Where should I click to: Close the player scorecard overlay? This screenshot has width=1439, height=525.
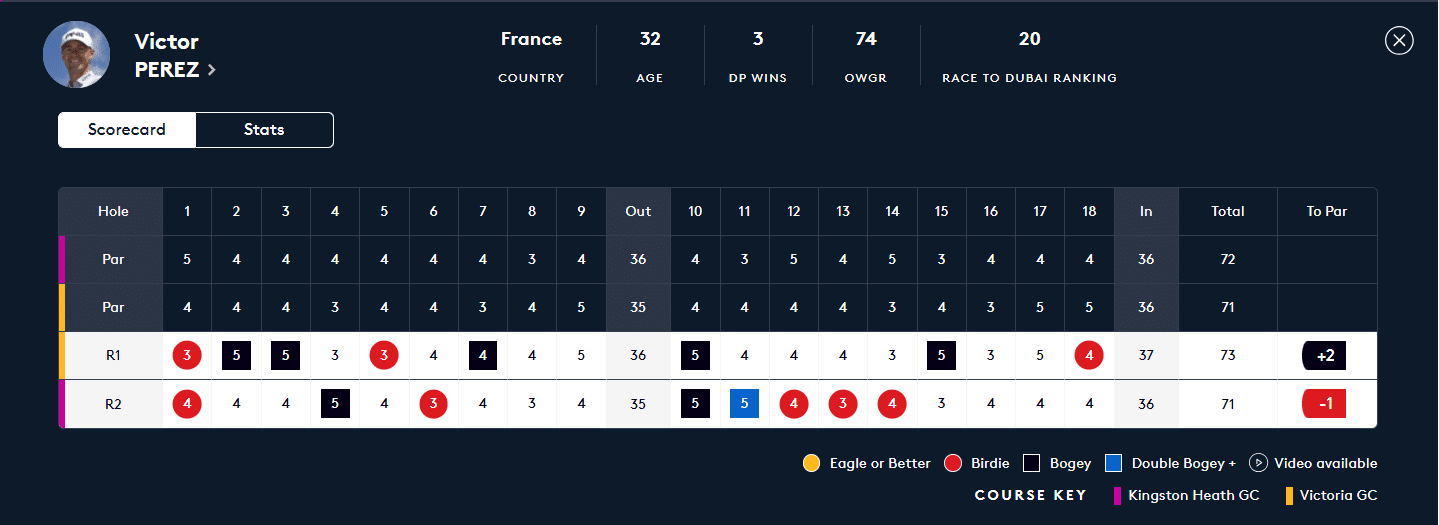pos(1399,41)
